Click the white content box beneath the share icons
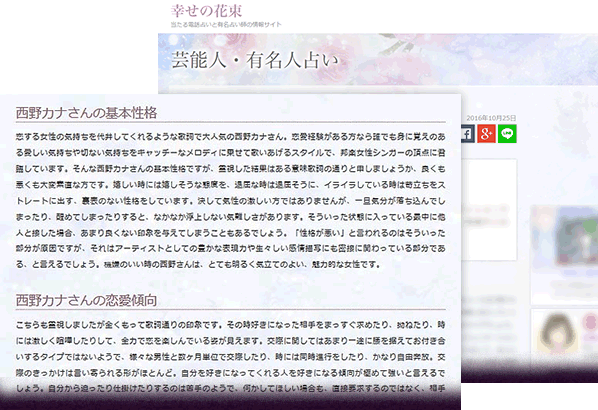The image size is (598, 410). [489, 210]
